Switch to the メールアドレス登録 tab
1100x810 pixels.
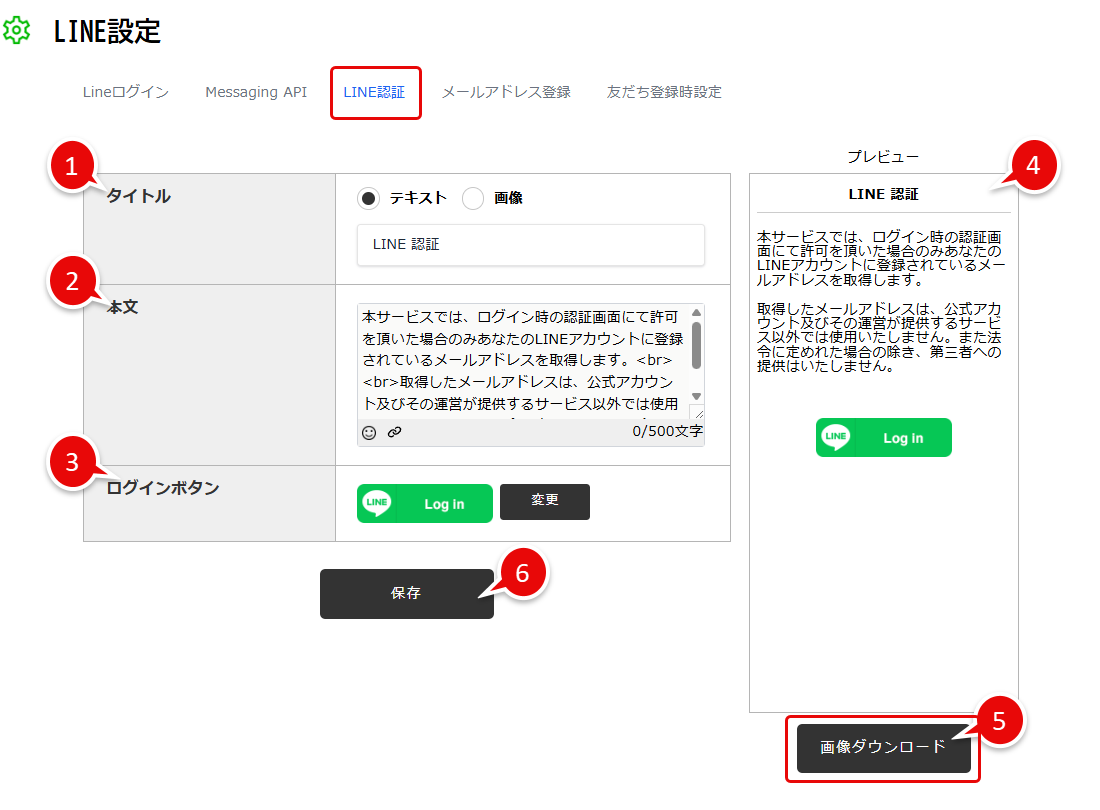pos(504,91)
